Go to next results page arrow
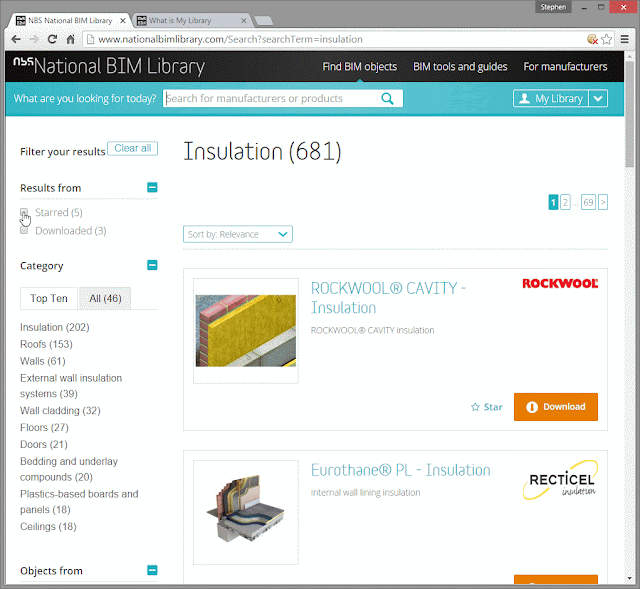640x589 pixels. point(603,202)
